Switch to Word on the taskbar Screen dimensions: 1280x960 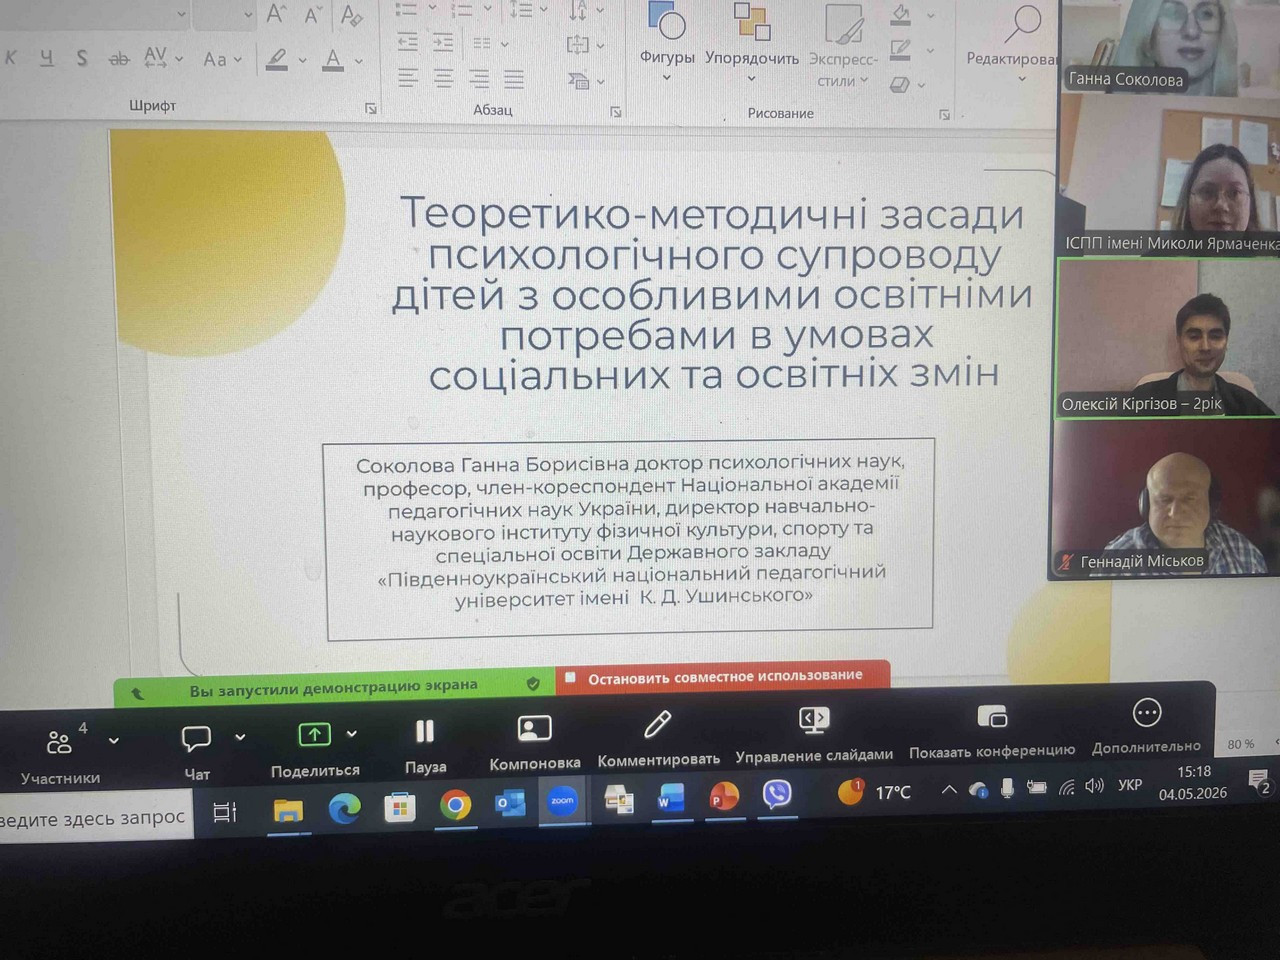[x=671, y=798]
